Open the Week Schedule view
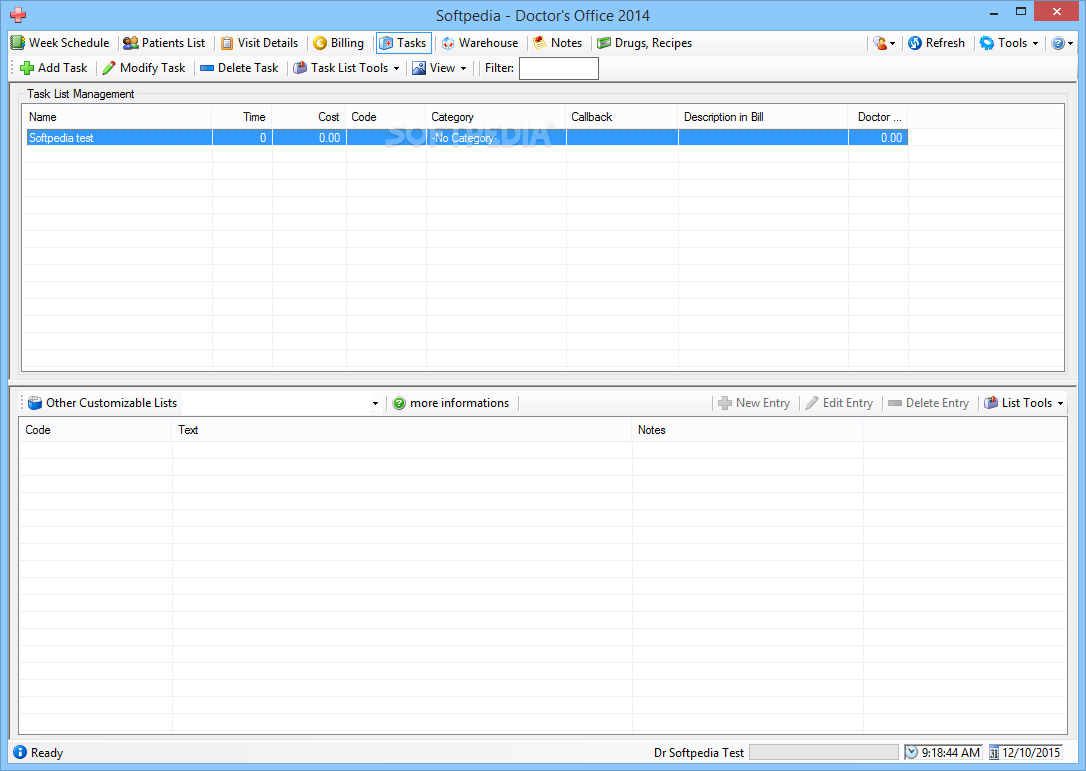Image resolution: width=1086 pixels, height=771 pixels. coord(60,43)
